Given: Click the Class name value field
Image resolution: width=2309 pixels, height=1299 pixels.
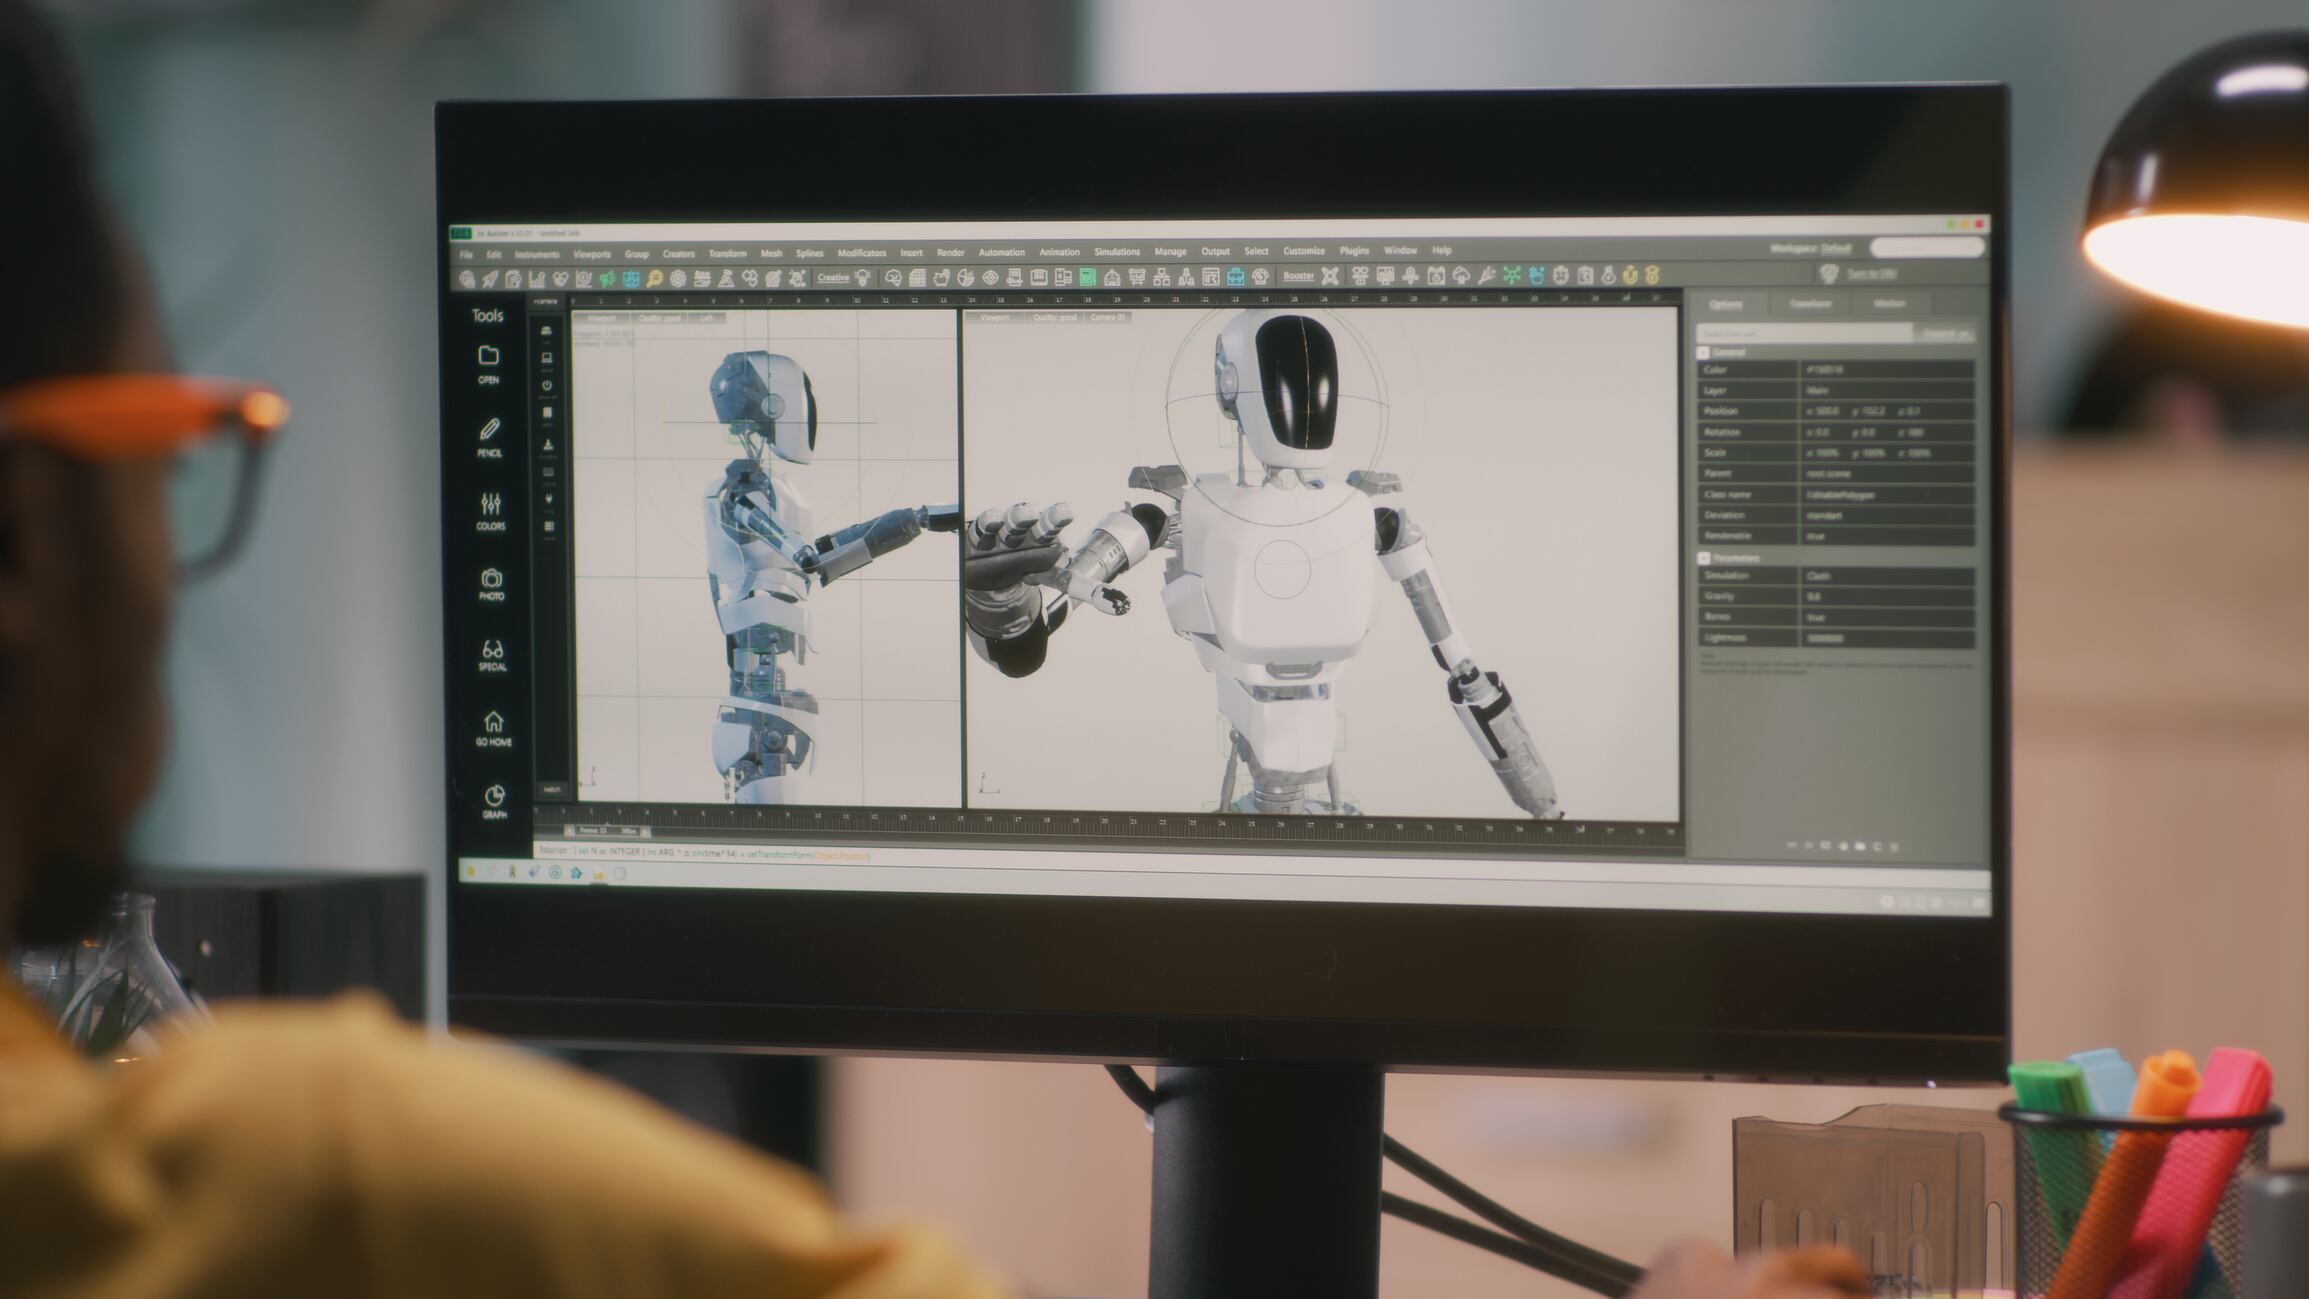Looking at the screenshot, I should point(1887,494).
